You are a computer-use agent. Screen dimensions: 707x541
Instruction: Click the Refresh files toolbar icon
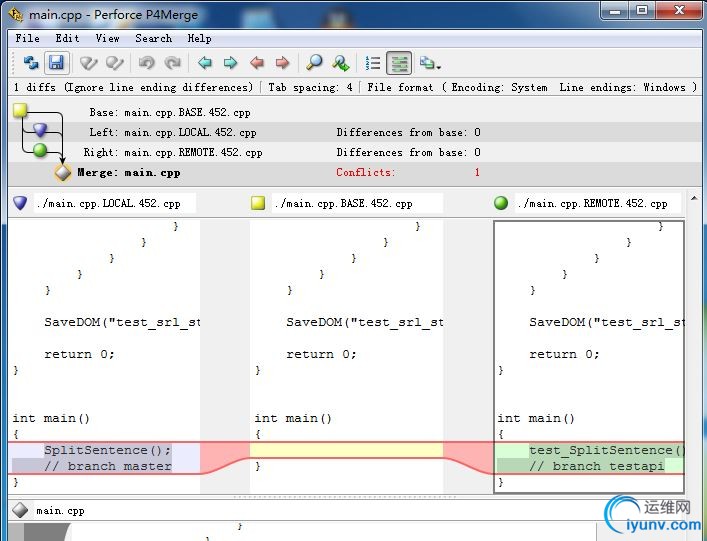point(31,63)
